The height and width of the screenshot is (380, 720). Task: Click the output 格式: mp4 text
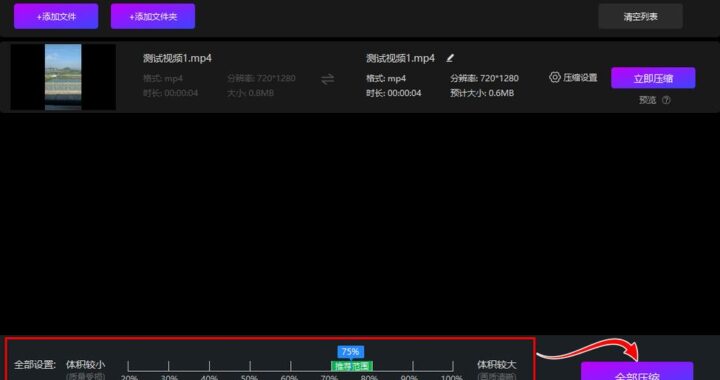point(386,78)
